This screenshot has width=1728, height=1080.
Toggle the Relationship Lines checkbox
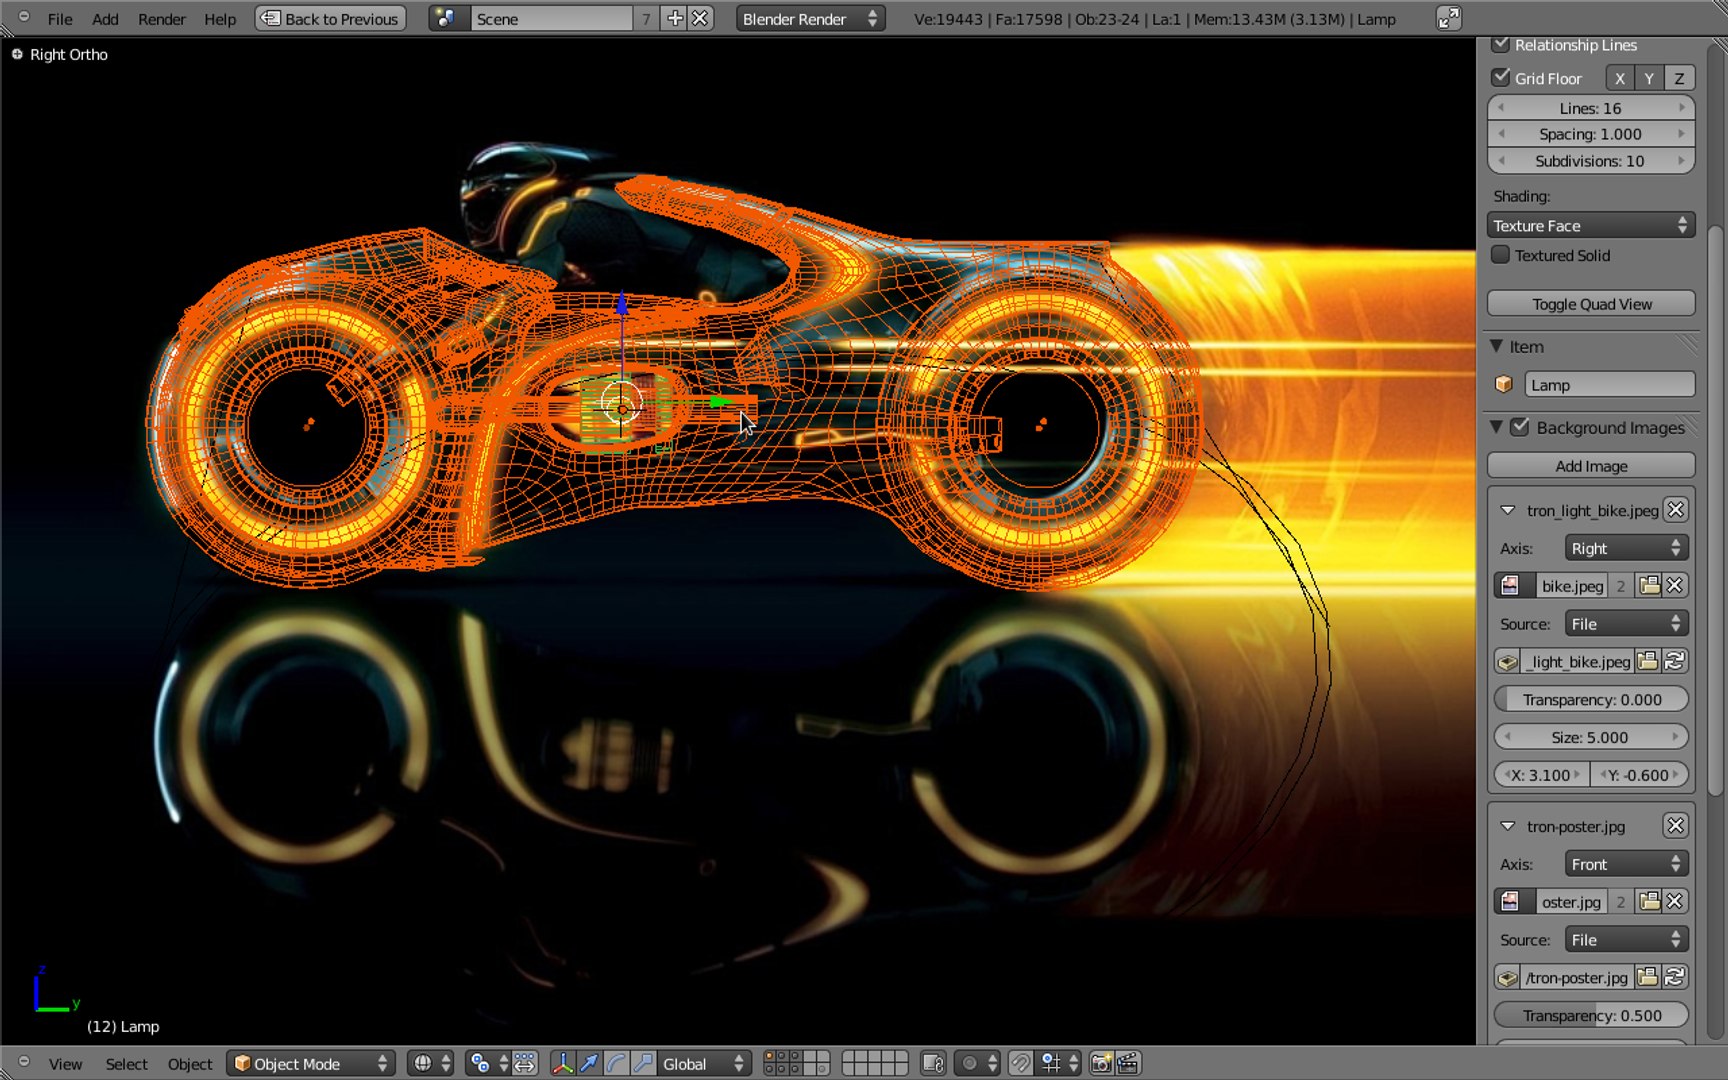1500,44
